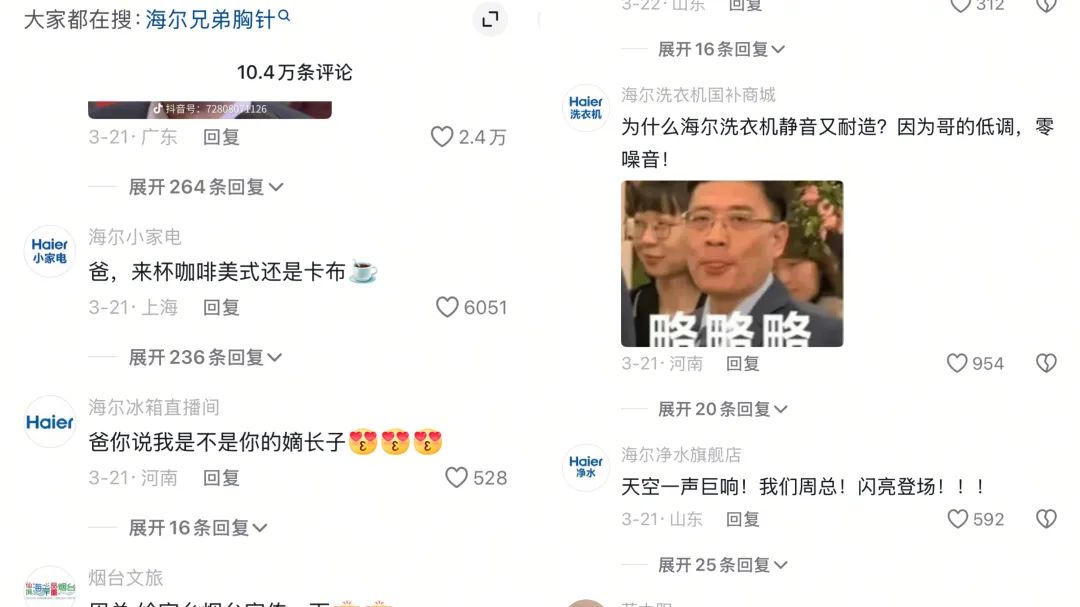Viewport: 1080px width, 607px height.
Task: Like the 海尔冰箱直播间 comment with 528 likes
Action: coord(456,477)
